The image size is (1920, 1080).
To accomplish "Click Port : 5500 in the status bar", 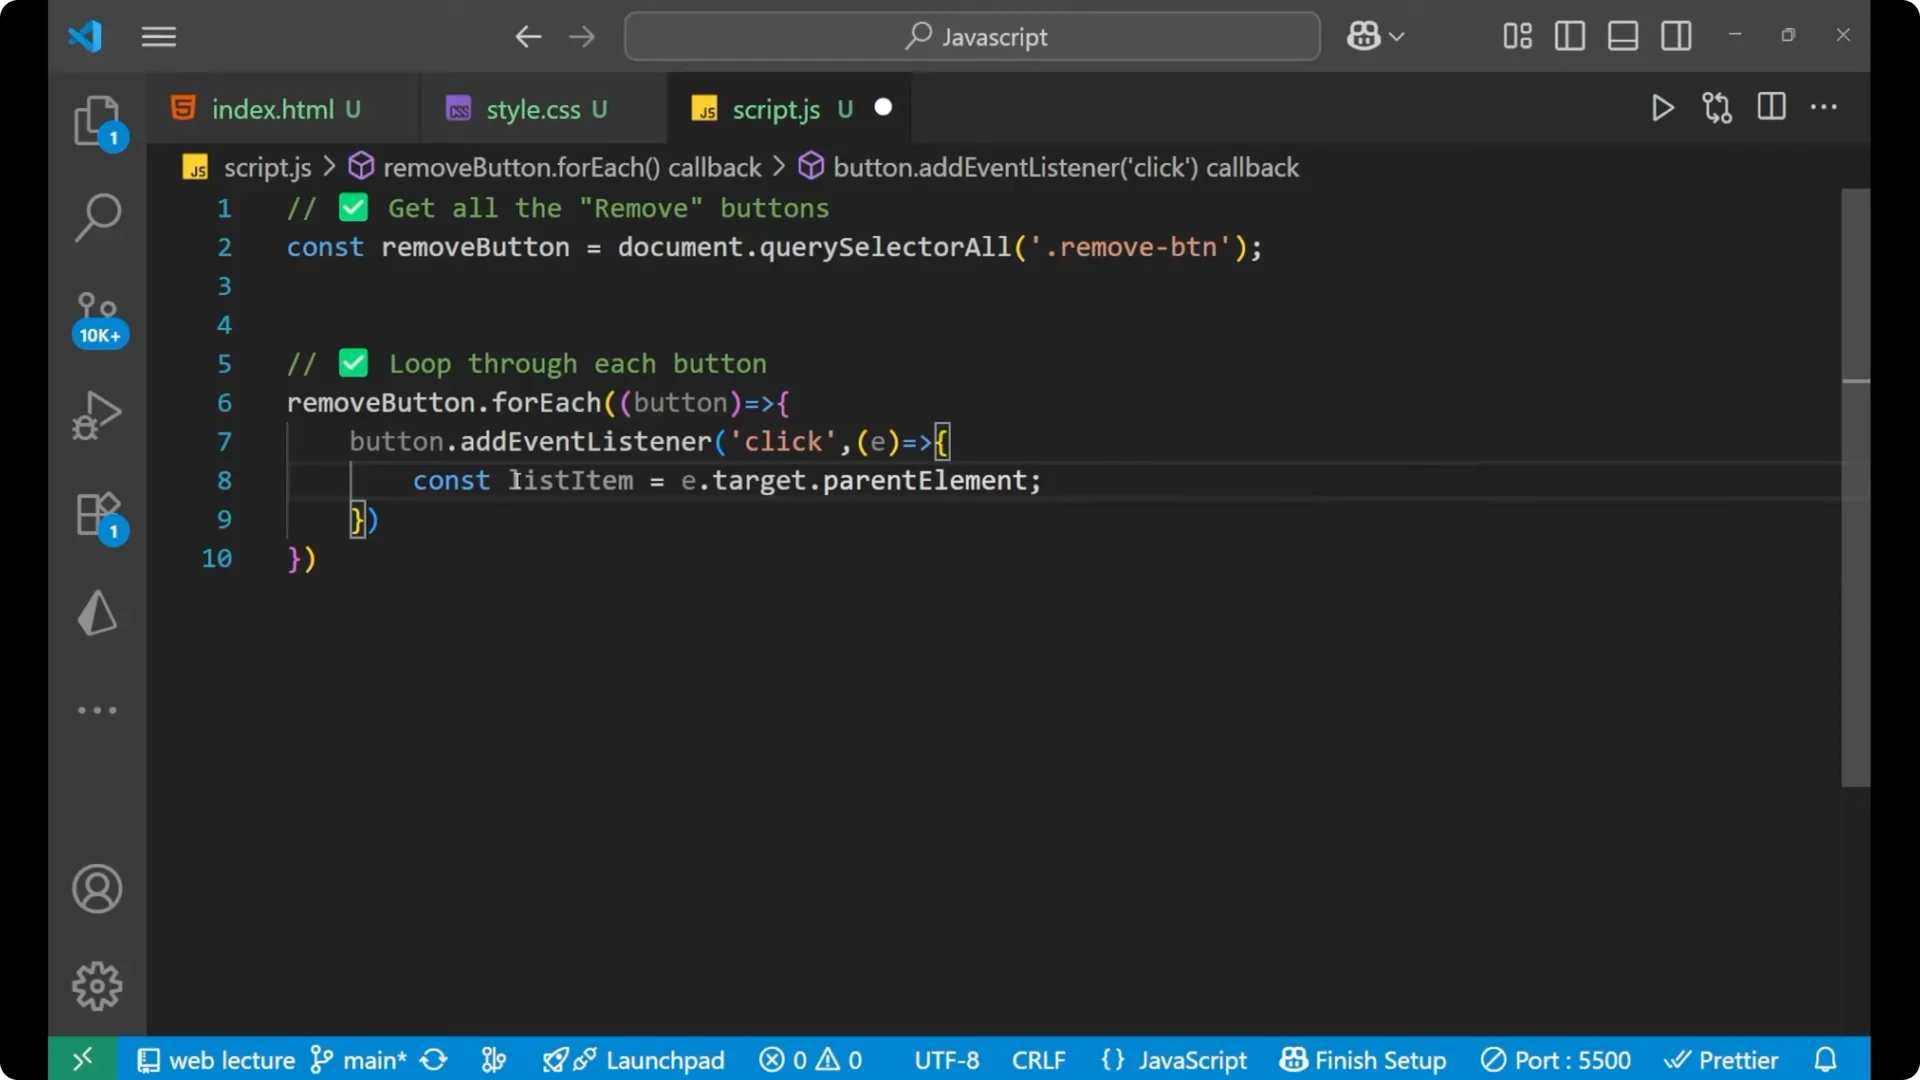I will (x=1556, y=1059).
